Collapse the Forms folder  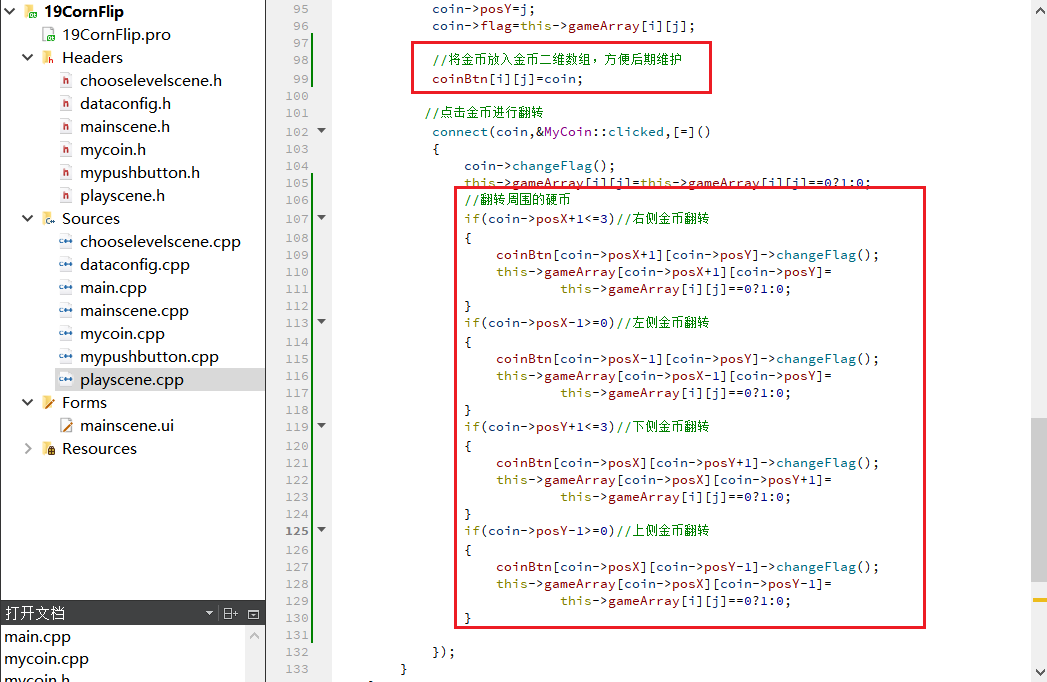(x=27, y=402)
